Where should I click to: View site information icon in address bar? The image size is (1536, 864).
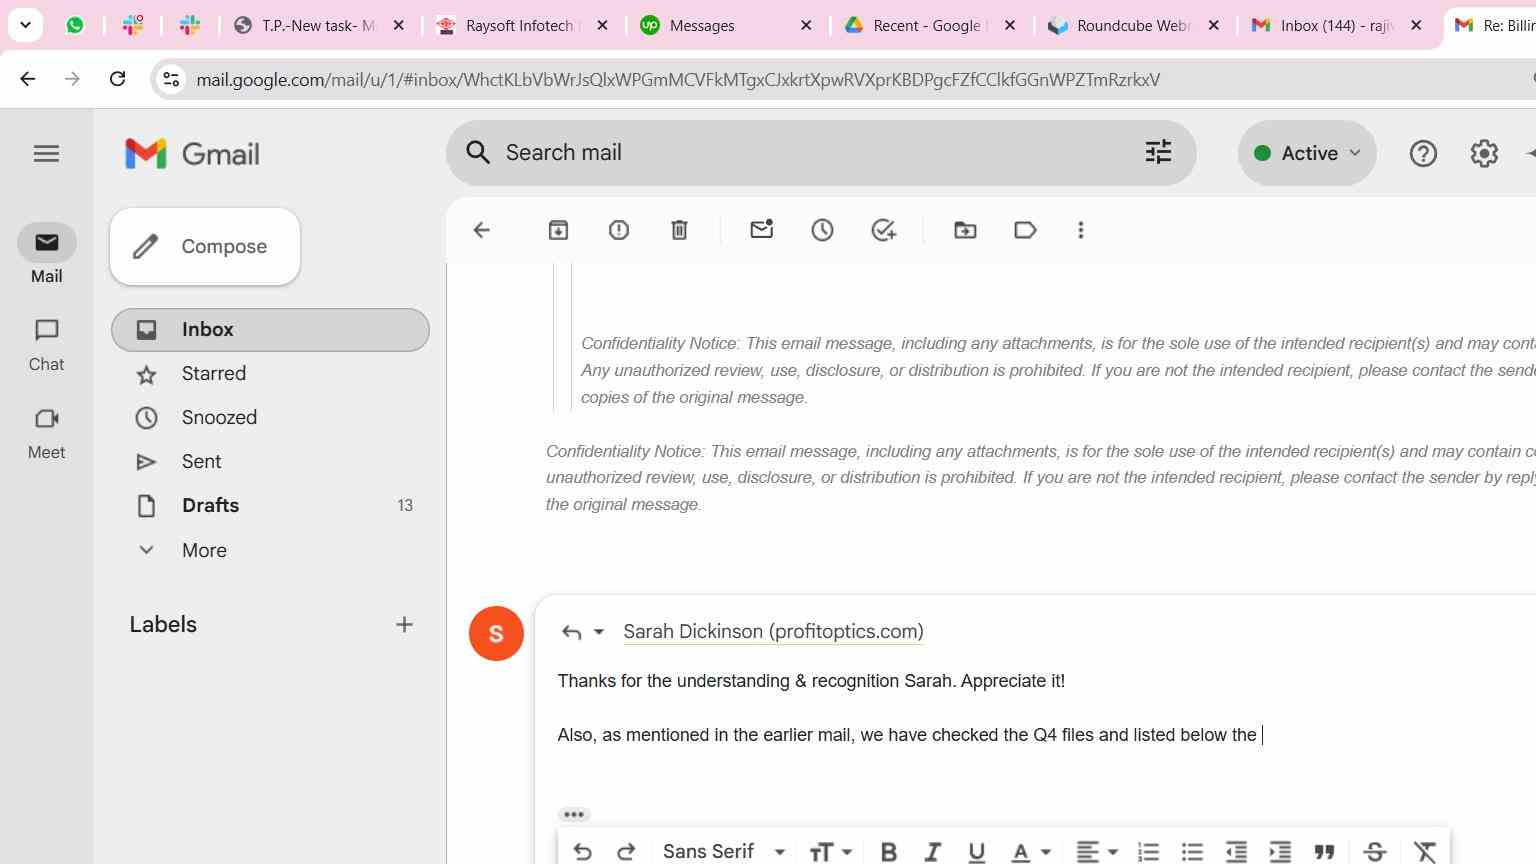click(171, 79)
